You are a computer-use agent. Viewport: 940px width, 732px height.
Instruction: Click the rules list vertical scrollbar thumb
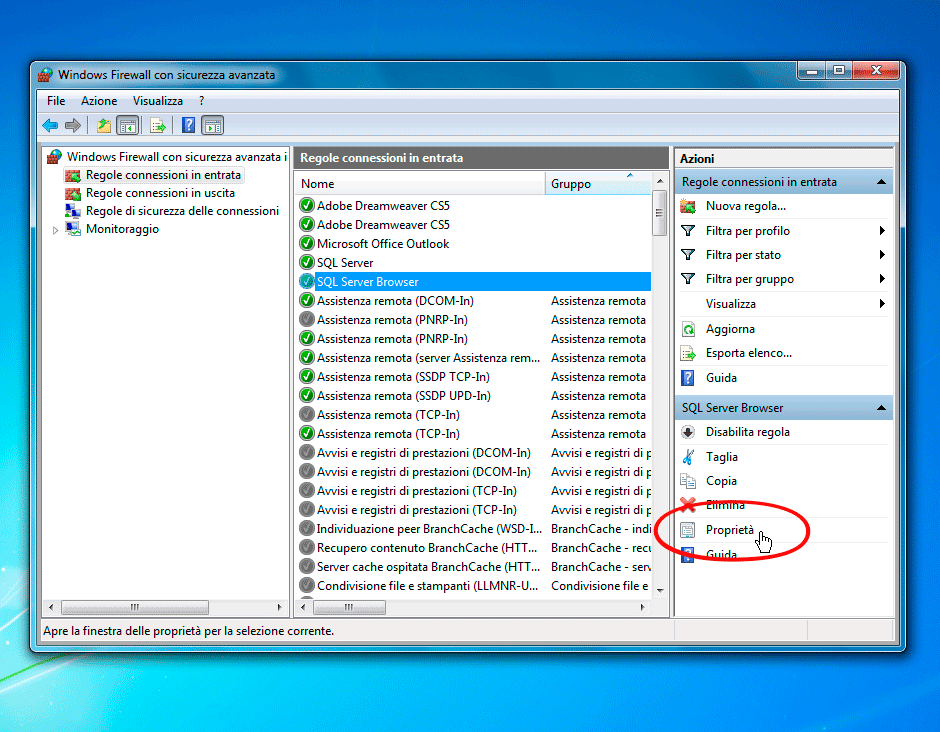pos(659,213)
